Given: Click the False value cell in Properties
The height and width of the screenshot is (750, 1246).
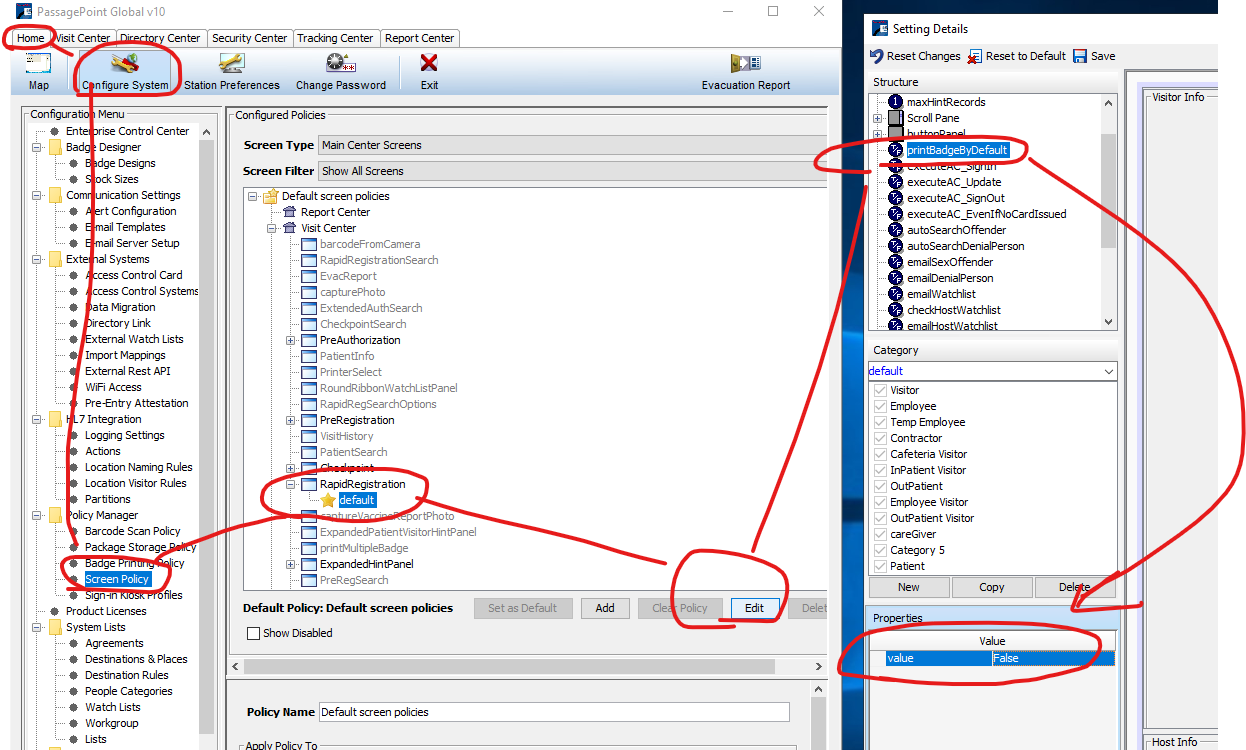Looking at the screenshot, I should point(1053,658).
